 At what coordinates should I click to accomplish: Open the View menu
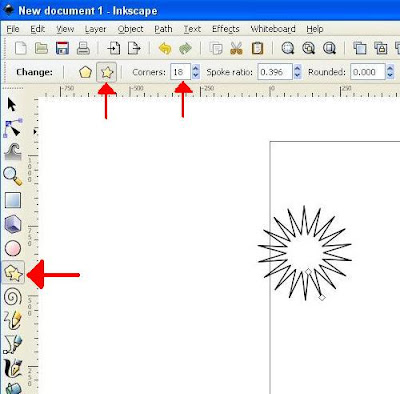point(65,29)
